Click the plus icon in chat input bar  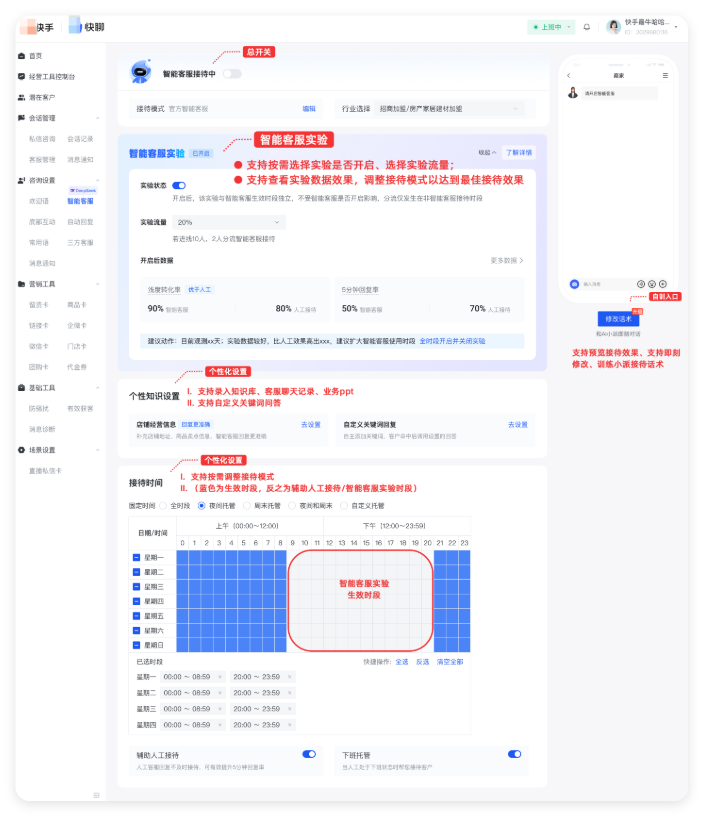[663, 284]
